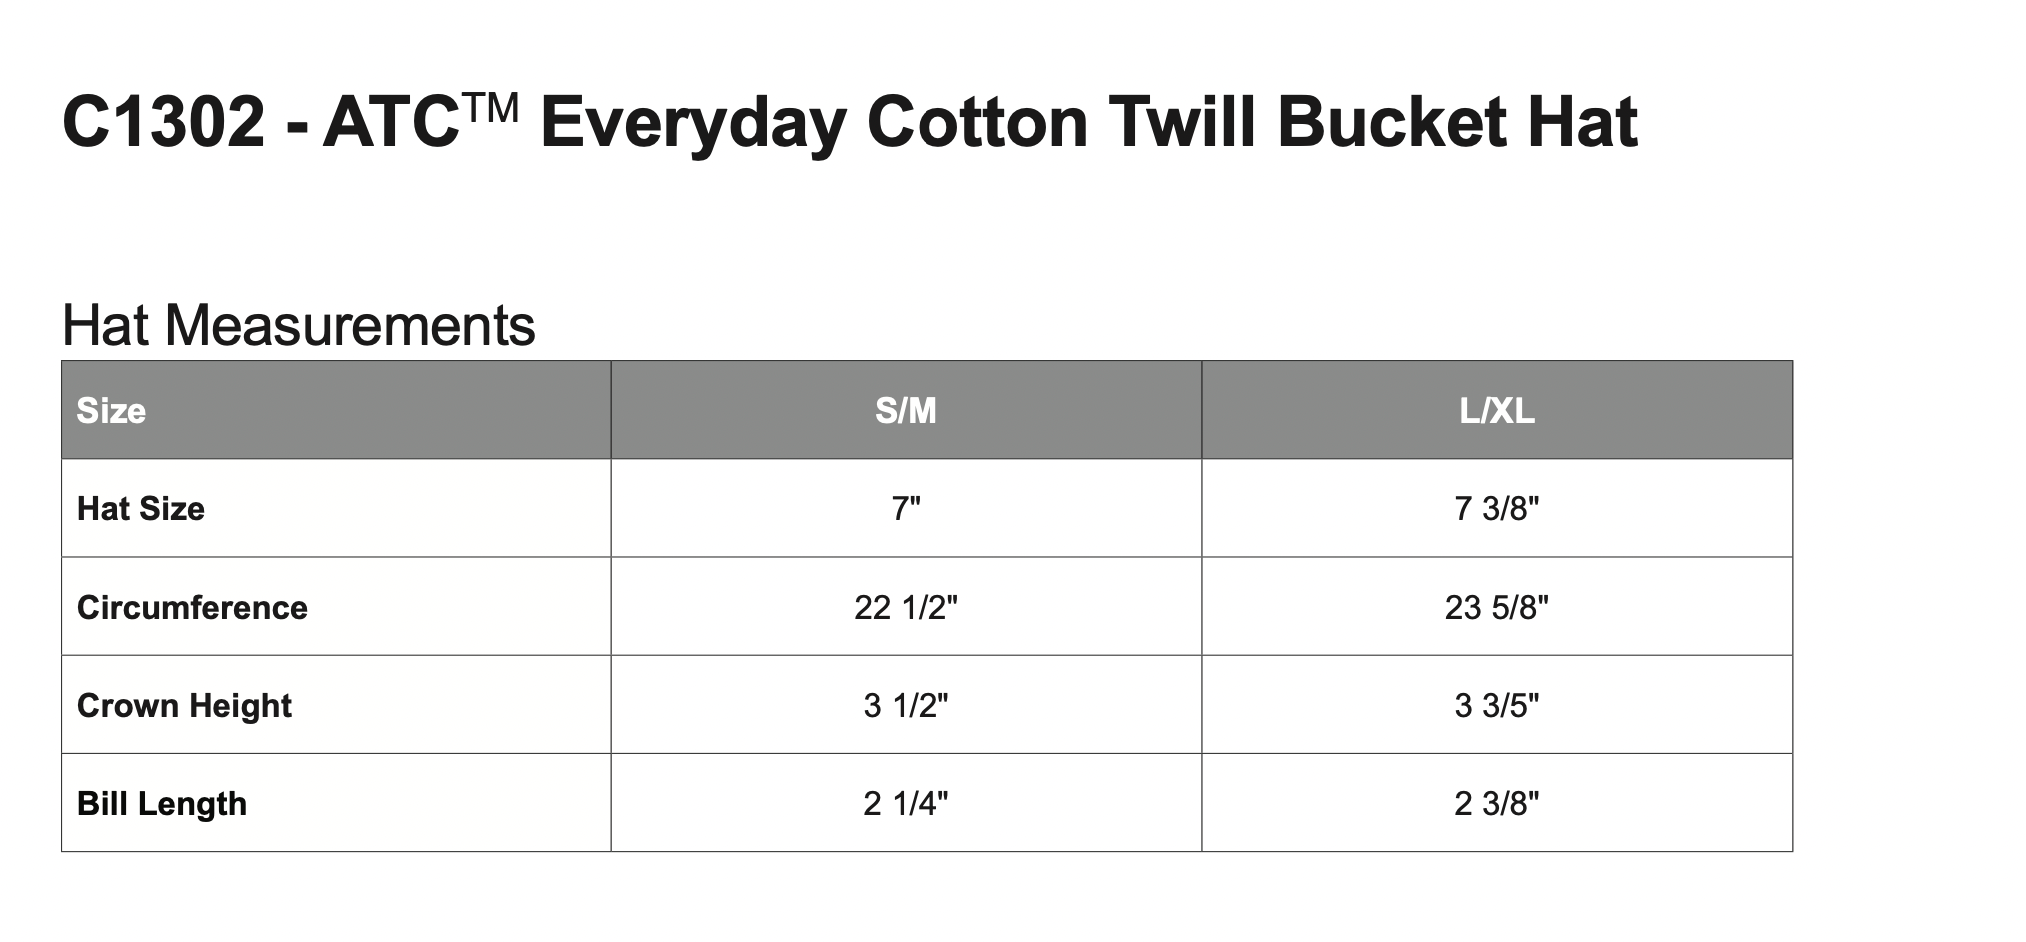
Task: Select the 2 1/4" bill length value
Action: [x=905, y=803]
